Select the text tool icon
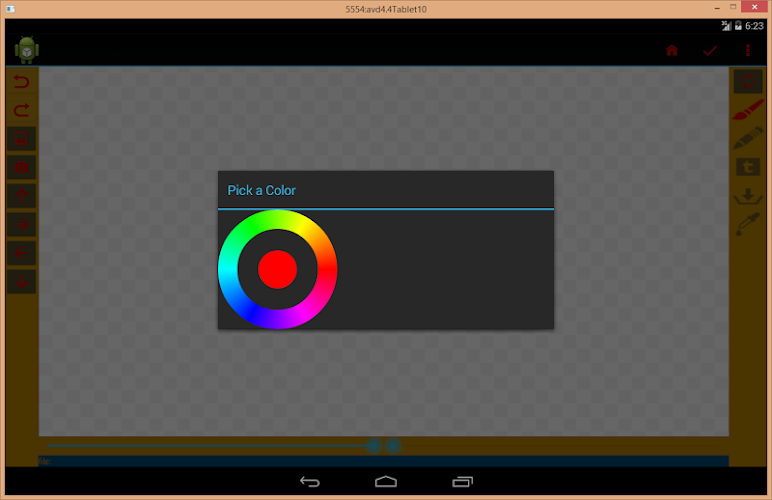 748,167
